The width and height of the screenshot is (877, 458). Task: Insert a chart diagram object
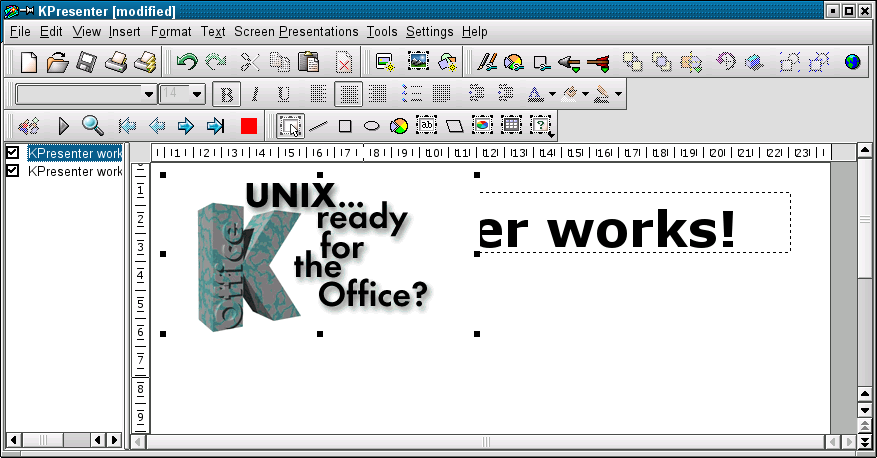point(482,125)
